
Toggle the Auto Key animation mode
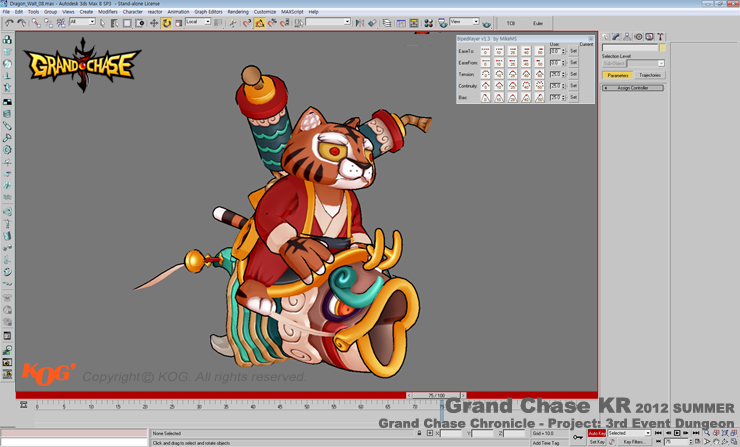click(596, 433)
